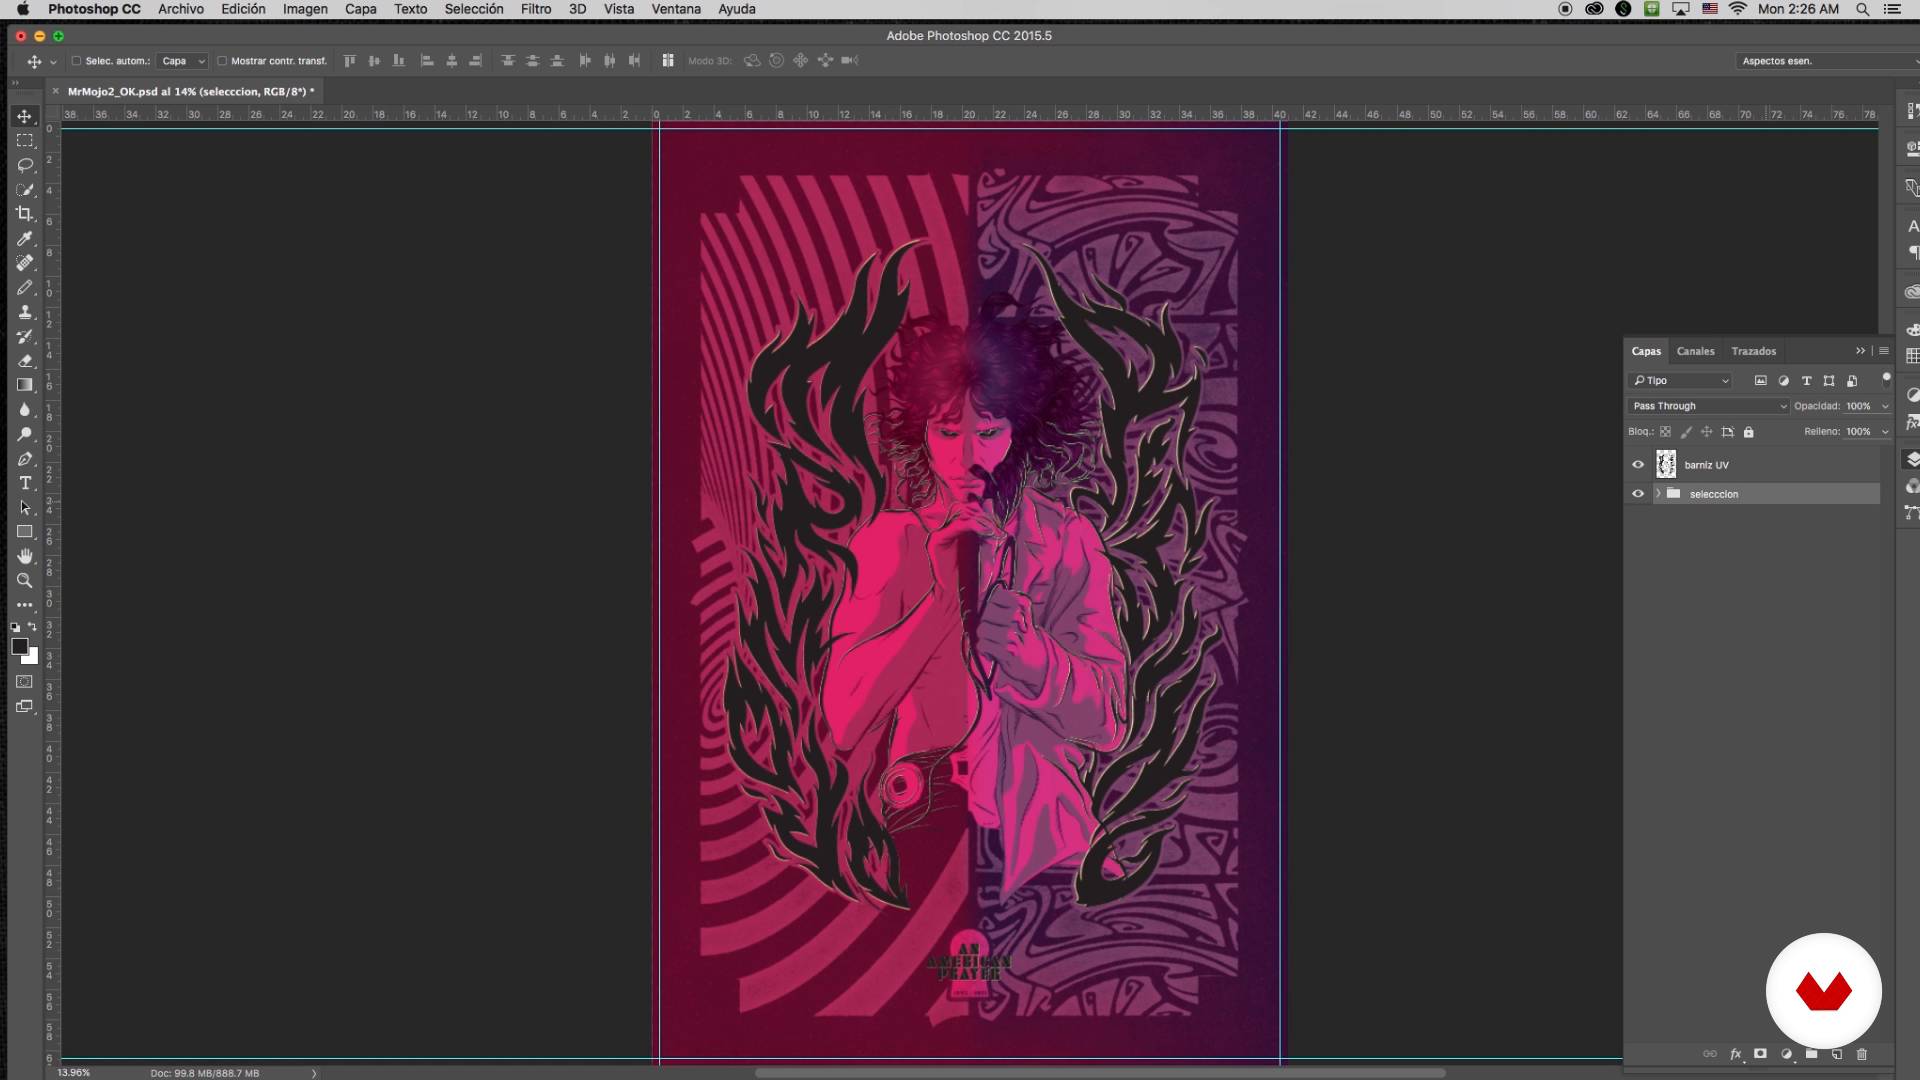Hide the selecccion group

coord(1638,494)
